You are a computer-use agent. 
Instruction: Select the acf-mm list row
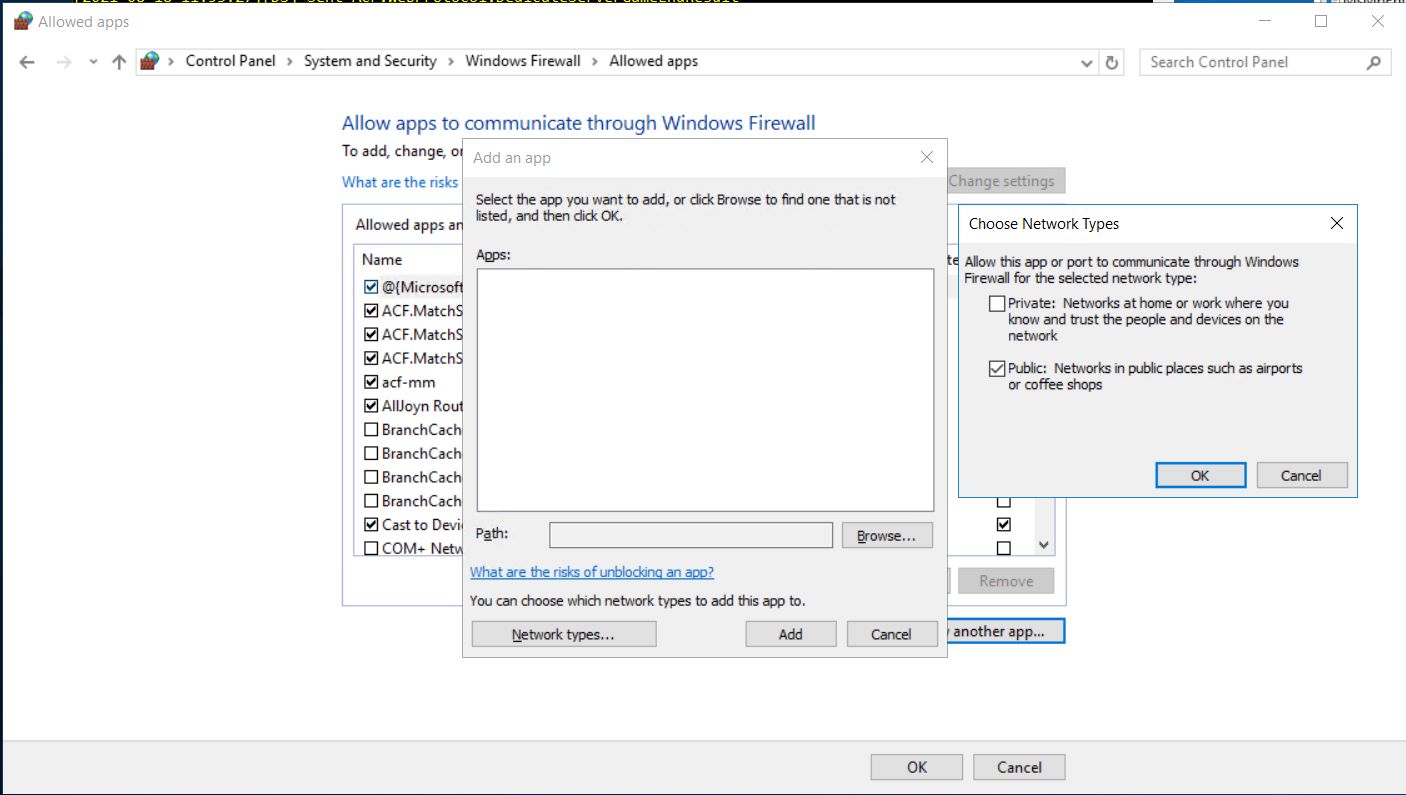click(x=409, y=382)
